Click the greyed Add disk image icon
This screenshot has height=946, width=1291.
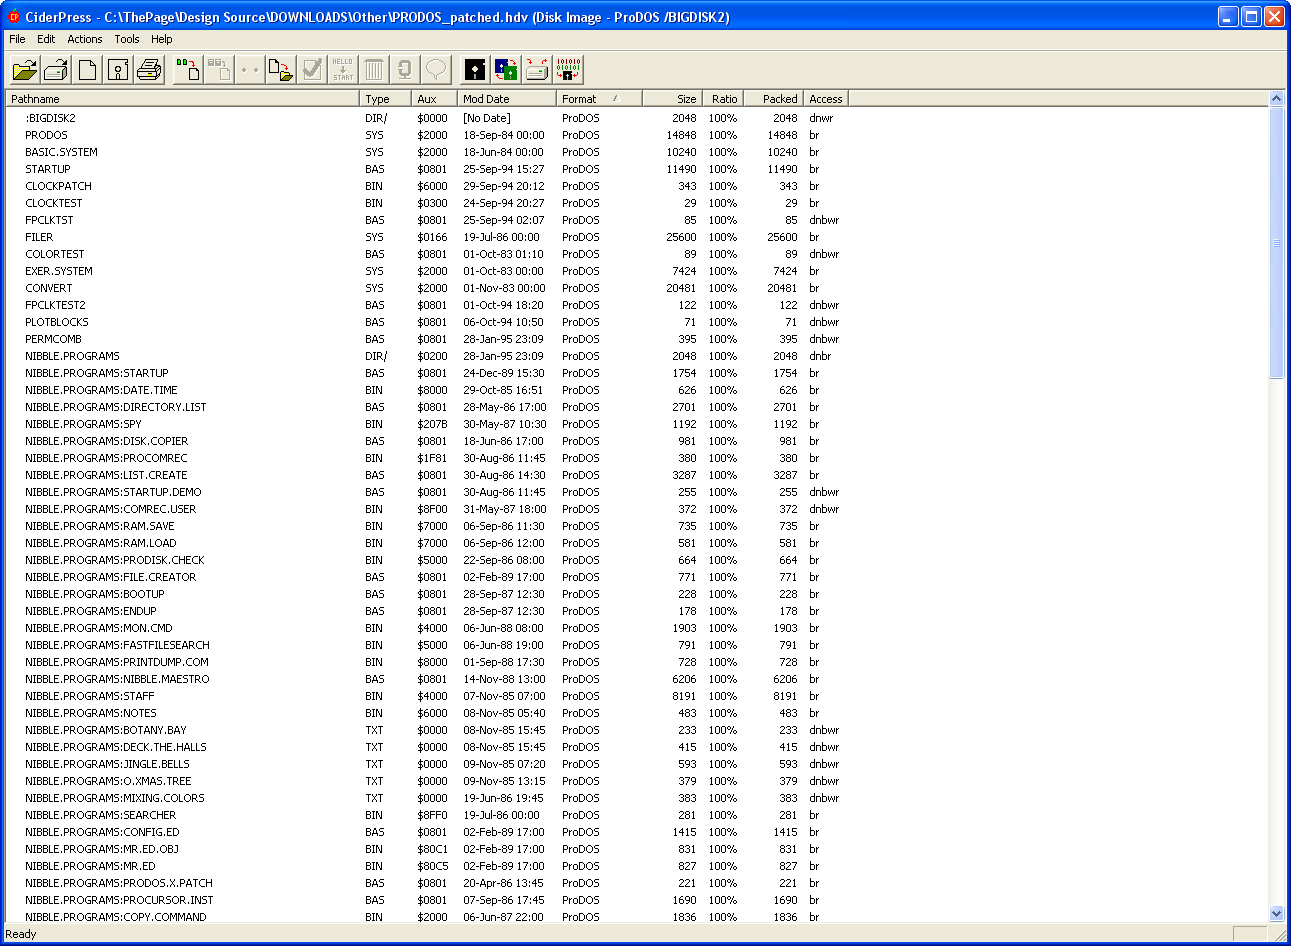219,69
